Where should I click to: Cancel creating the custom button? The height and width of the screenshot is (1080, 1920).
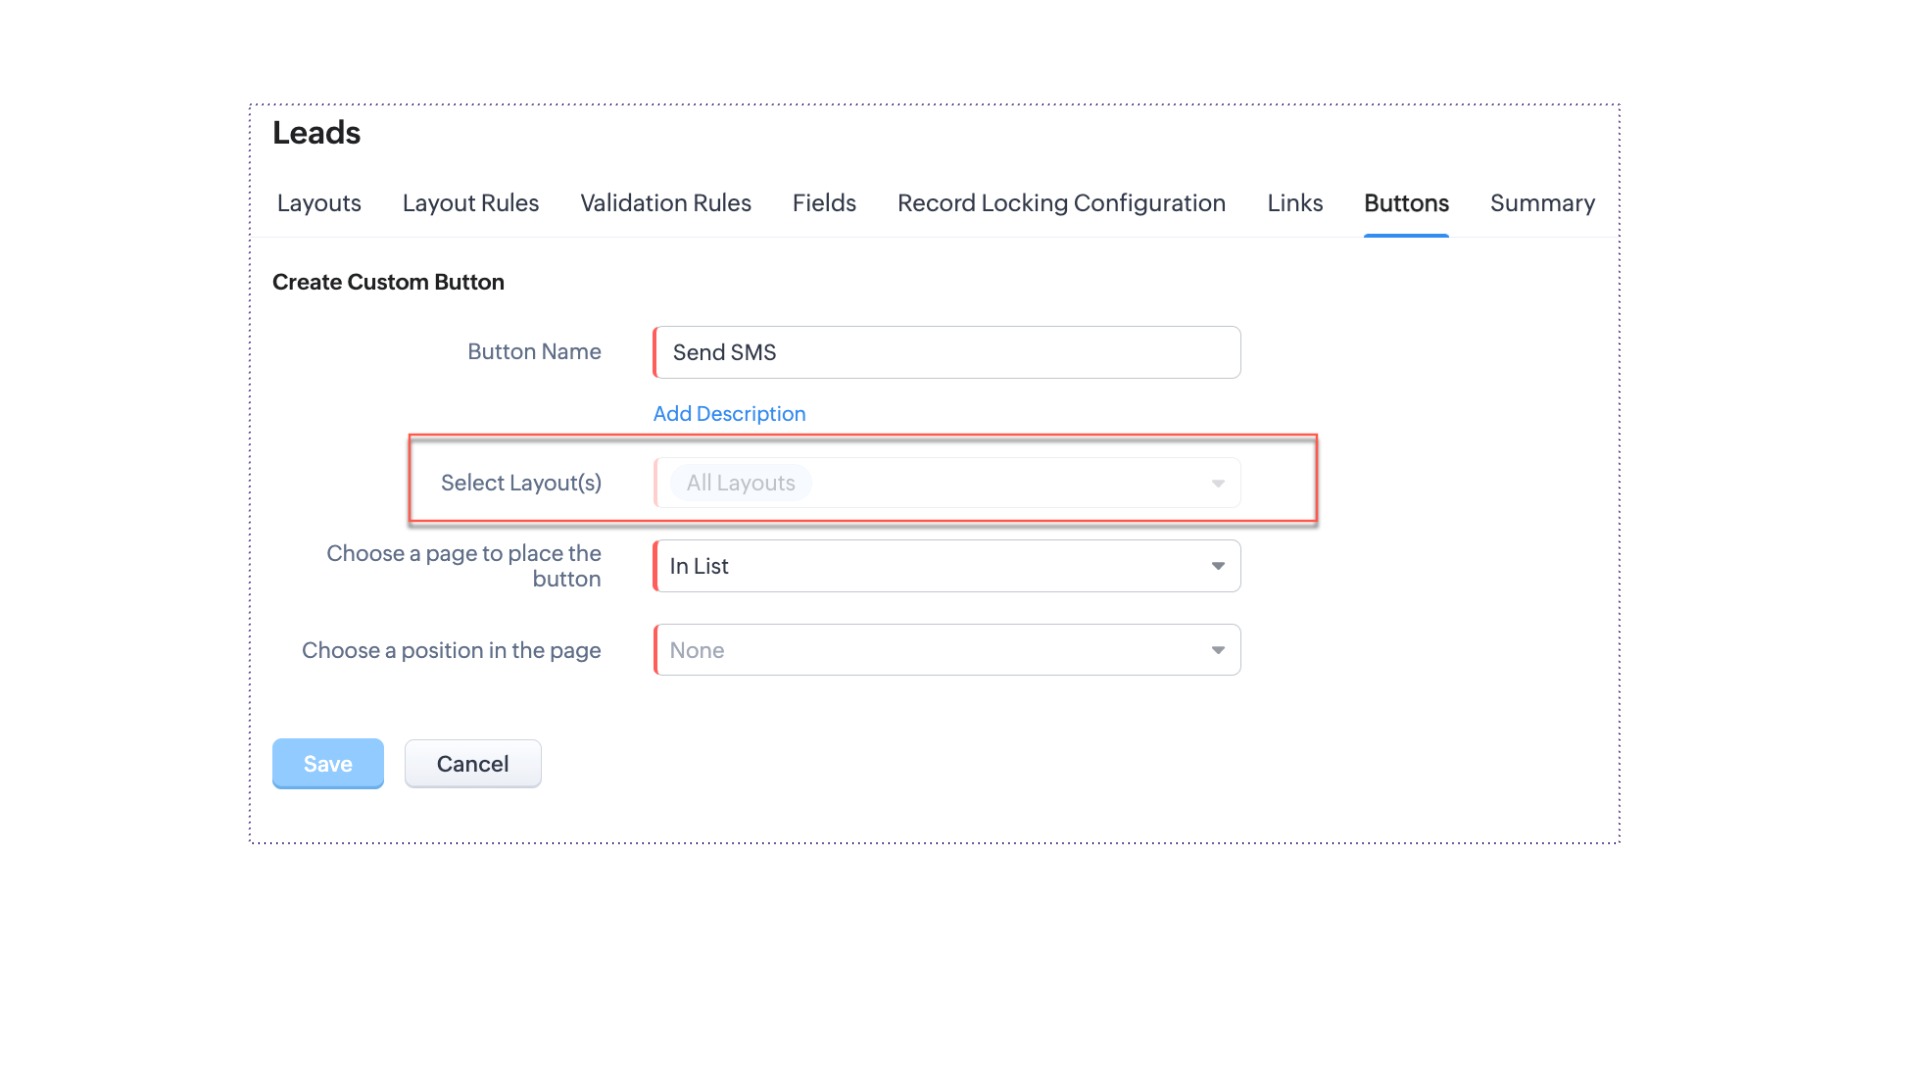click(x=472, y=764)
